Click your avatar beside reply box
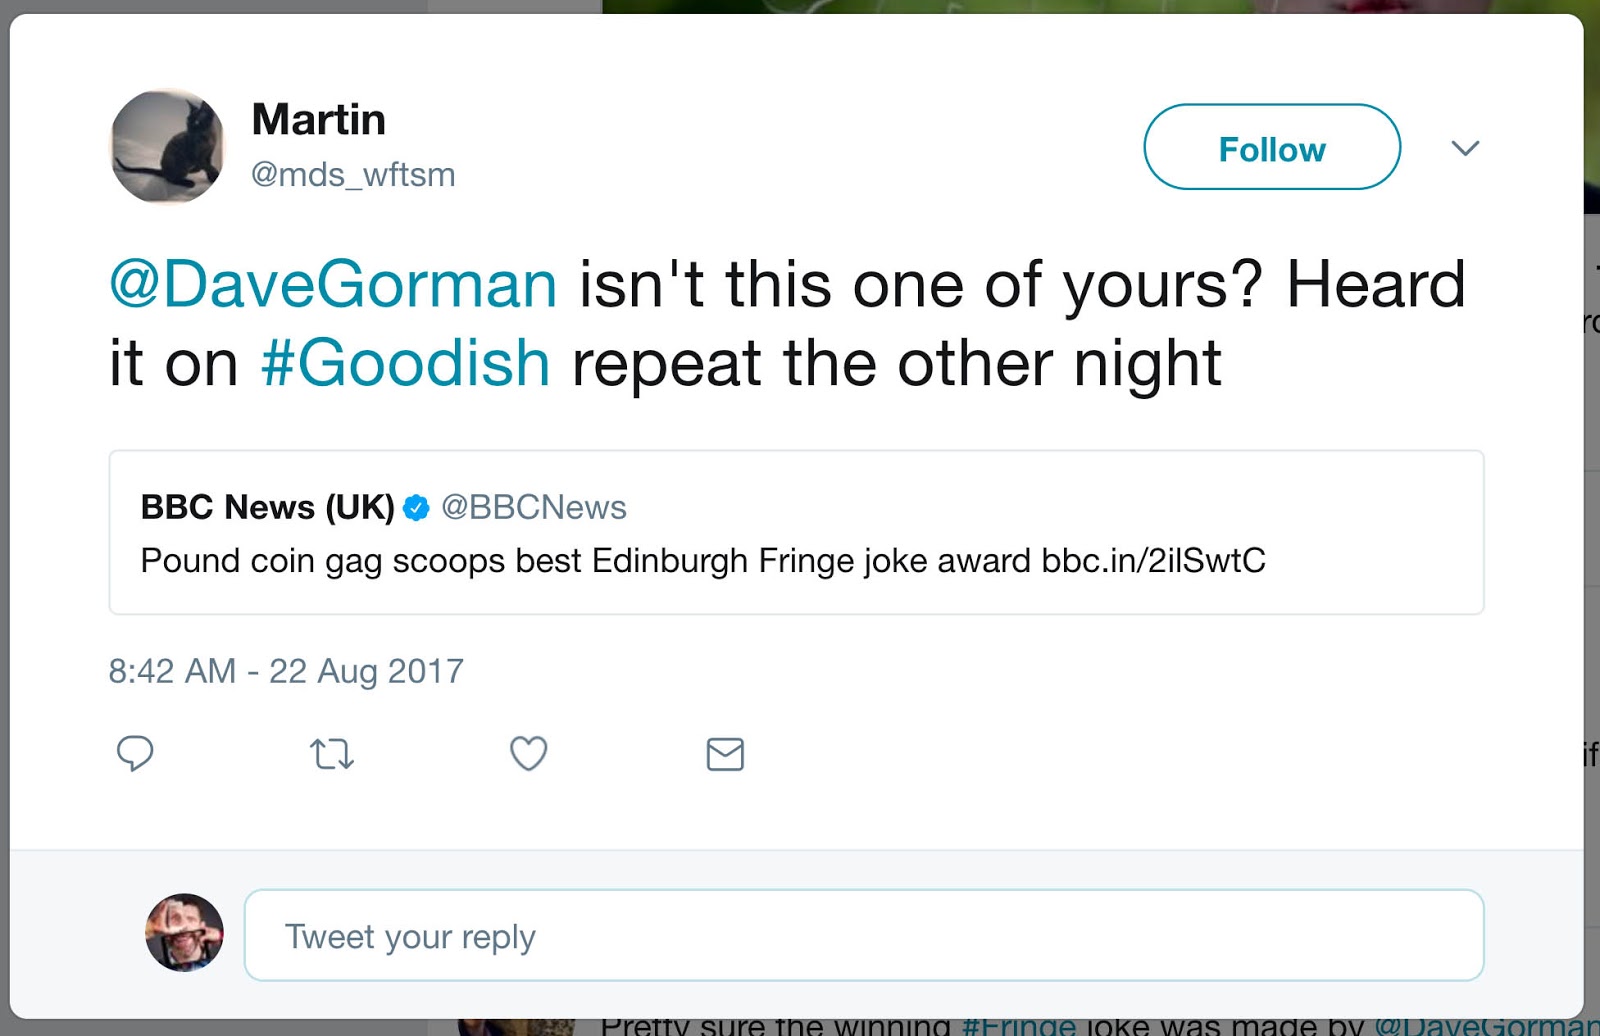Viewport: 1600px width, 1036px height. pos(184,933)
